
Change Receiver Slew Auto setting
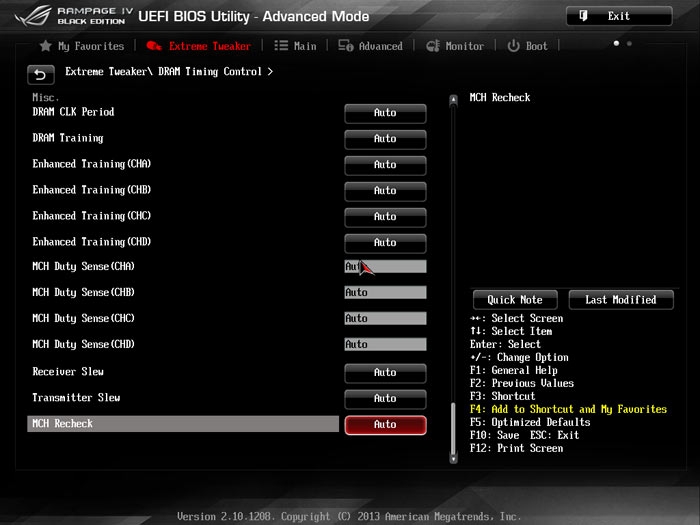385,373
